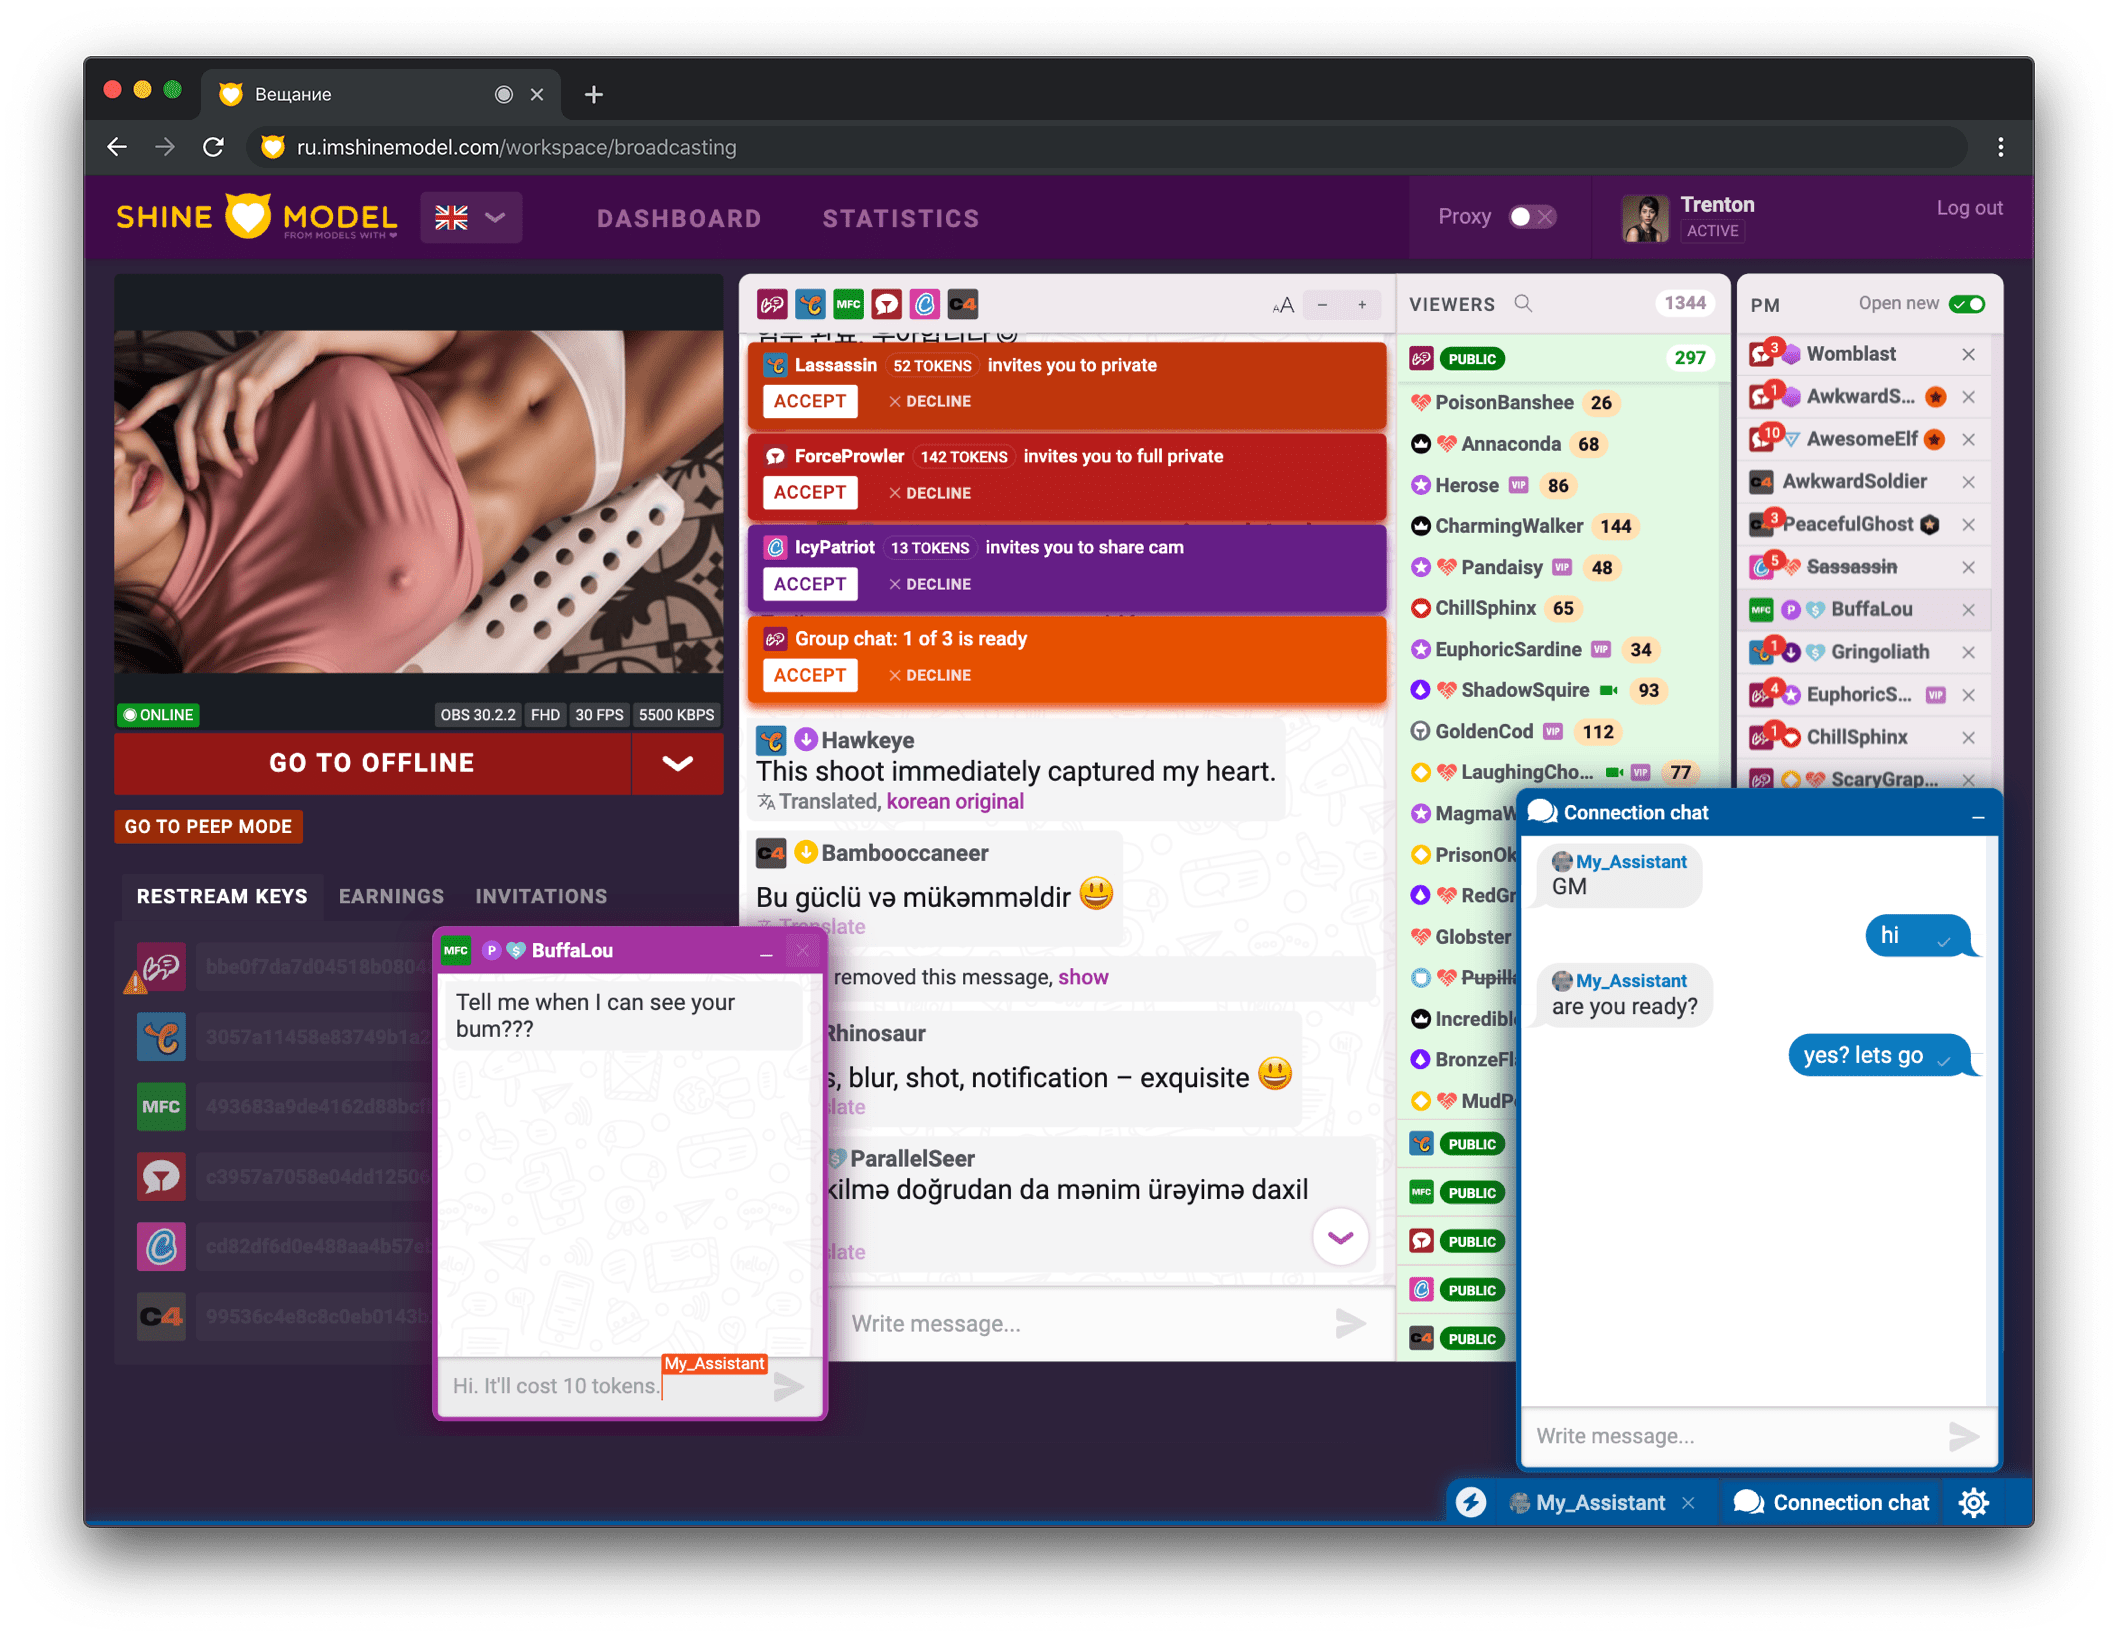Open the Dashboard menu
The height and width of the screenshot is (1638, 2118).
(679, 218)
